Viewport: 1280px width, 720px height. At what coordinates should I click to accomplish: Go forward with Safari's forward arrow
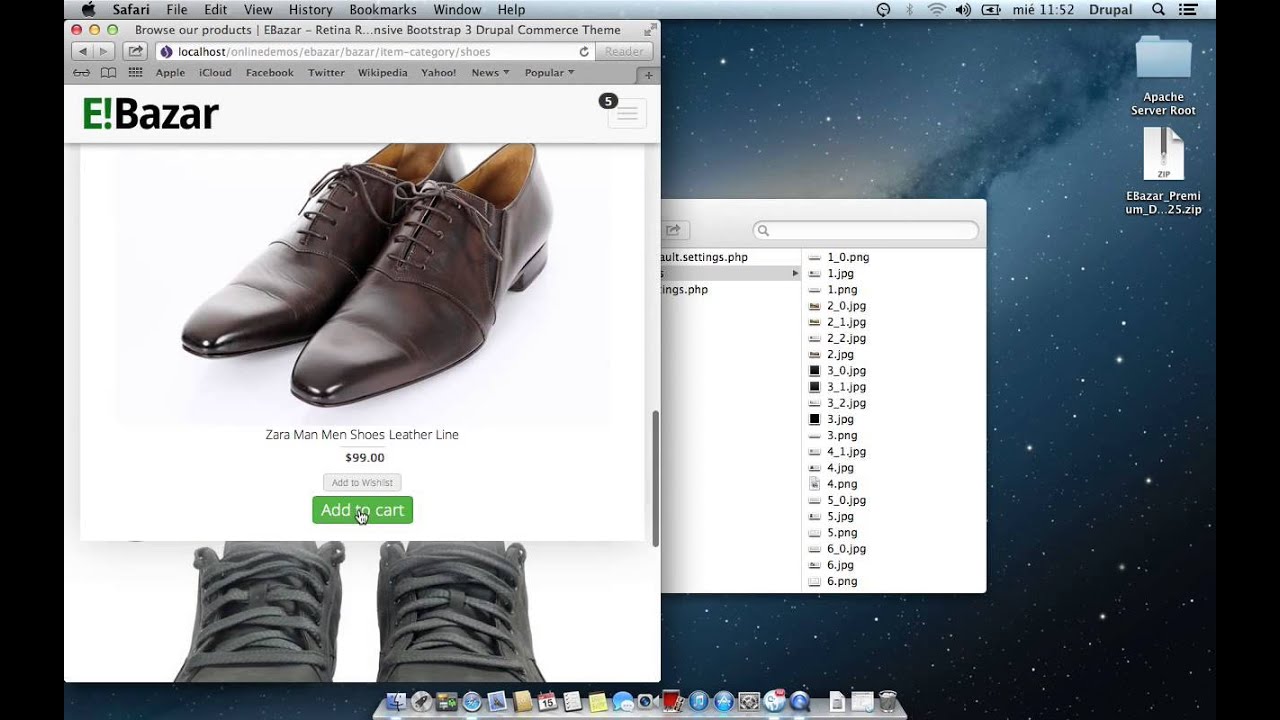pos(104,51)
